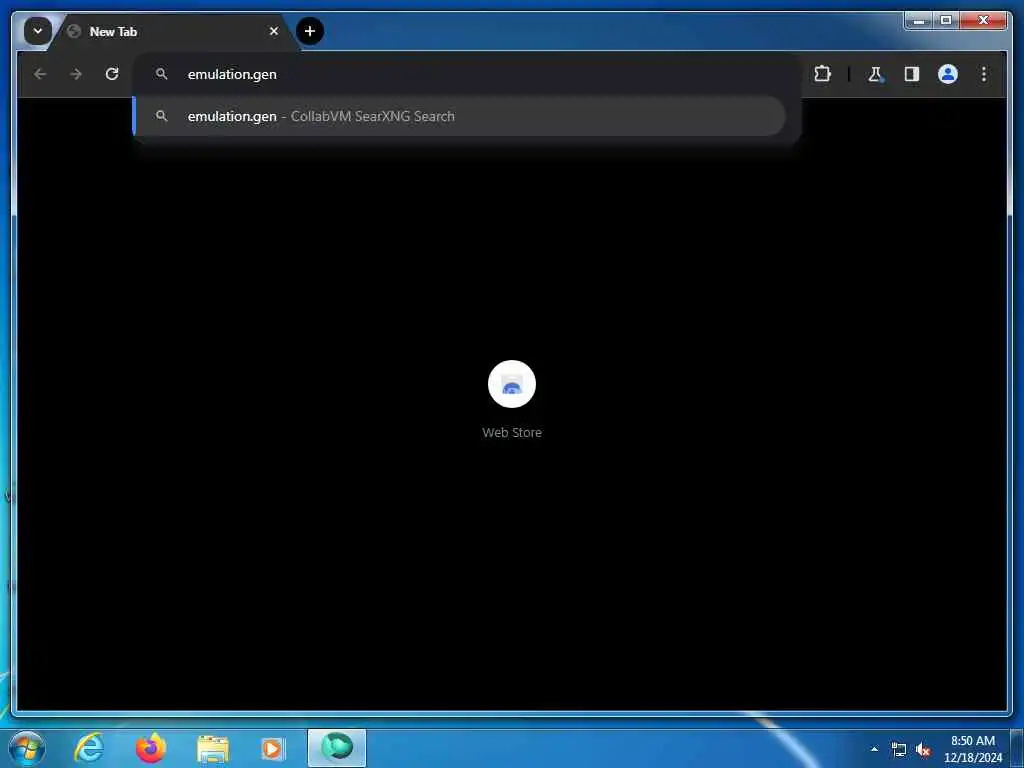The height and width of the screenshot is (768, 1024).
Task: Open Windows Explorer from taskbar
Action: [212, 748]
